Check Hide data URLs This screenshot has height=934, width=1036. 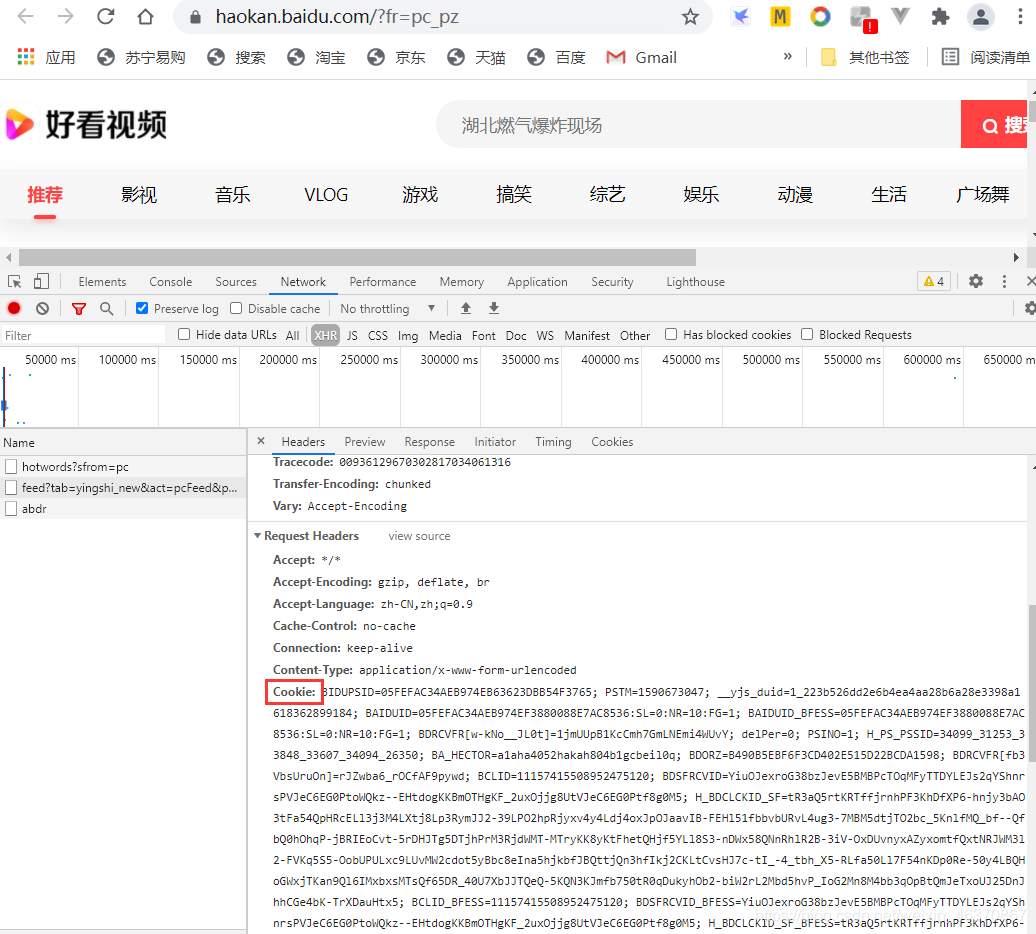click(x=184, y=335)
